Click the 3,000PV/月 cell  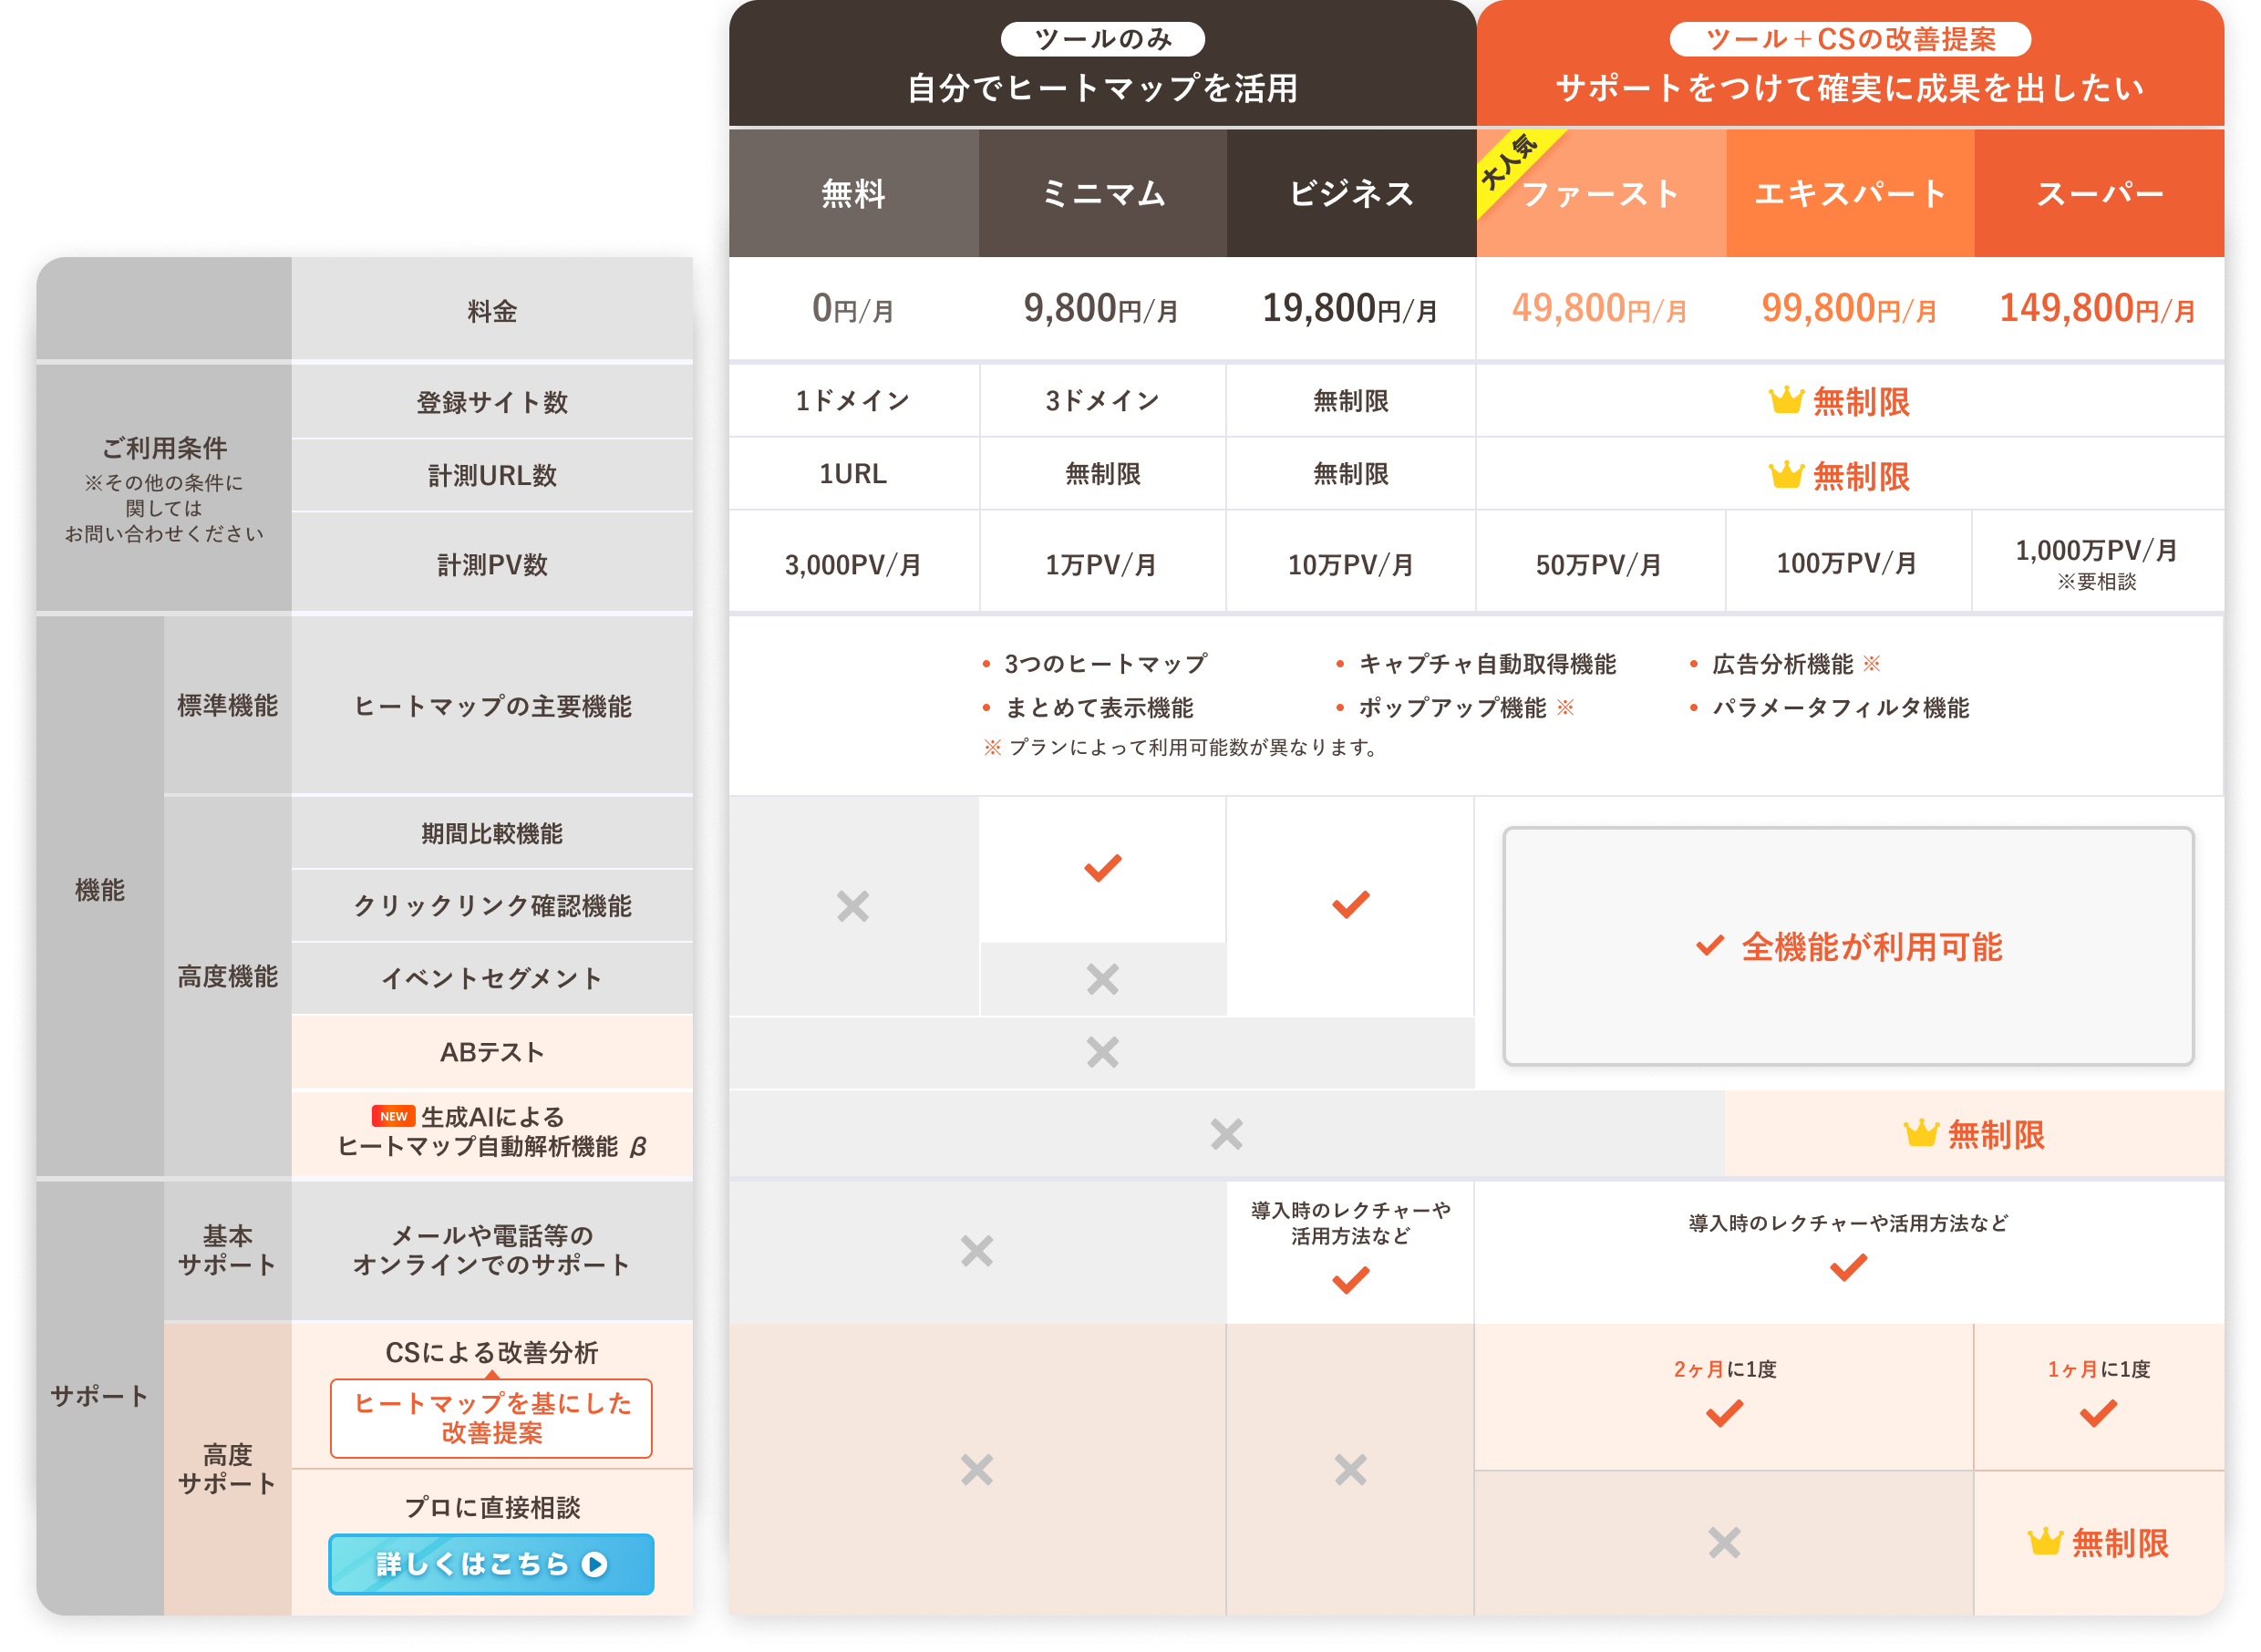[853, 561]
